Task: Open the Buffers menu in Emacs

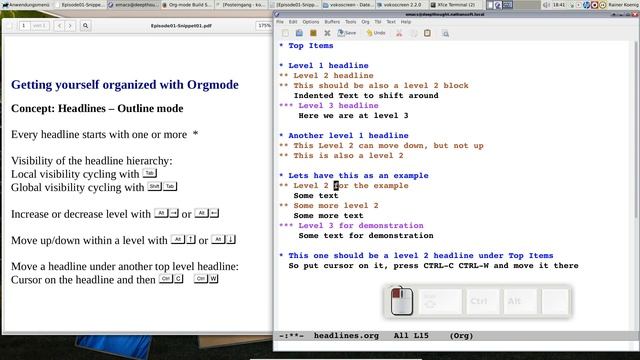Action: coord(332,22)
